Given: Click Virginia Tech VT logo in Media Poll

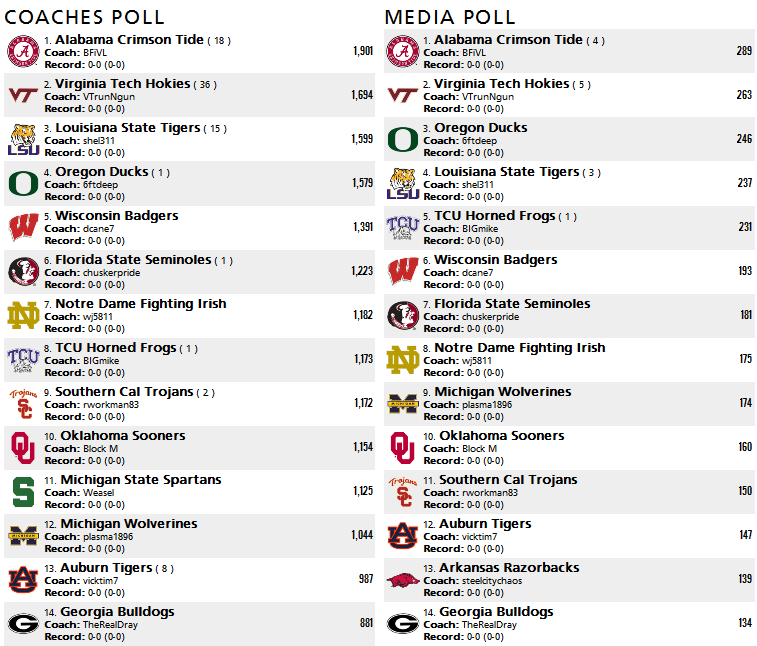Looking at the screenshot, I should 403,95.
